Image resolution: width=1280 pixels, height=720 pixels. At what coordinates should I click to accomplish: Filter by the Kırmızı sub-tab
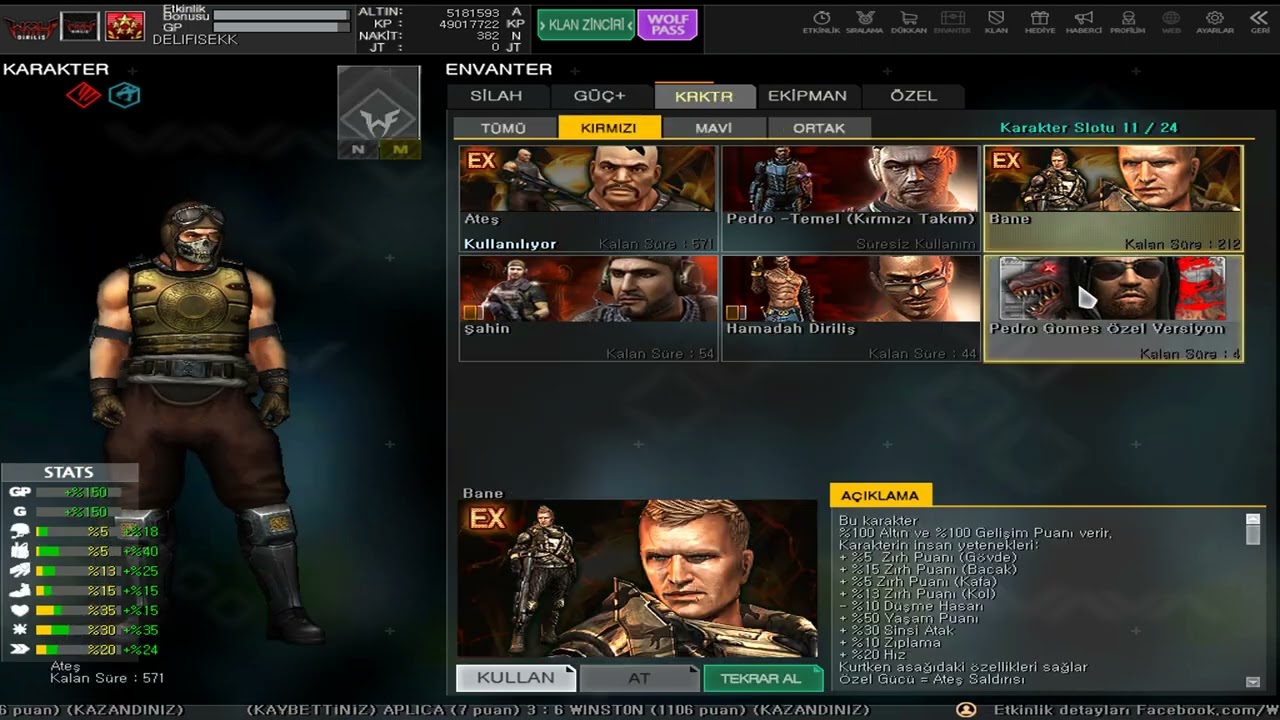coord(609,128)
